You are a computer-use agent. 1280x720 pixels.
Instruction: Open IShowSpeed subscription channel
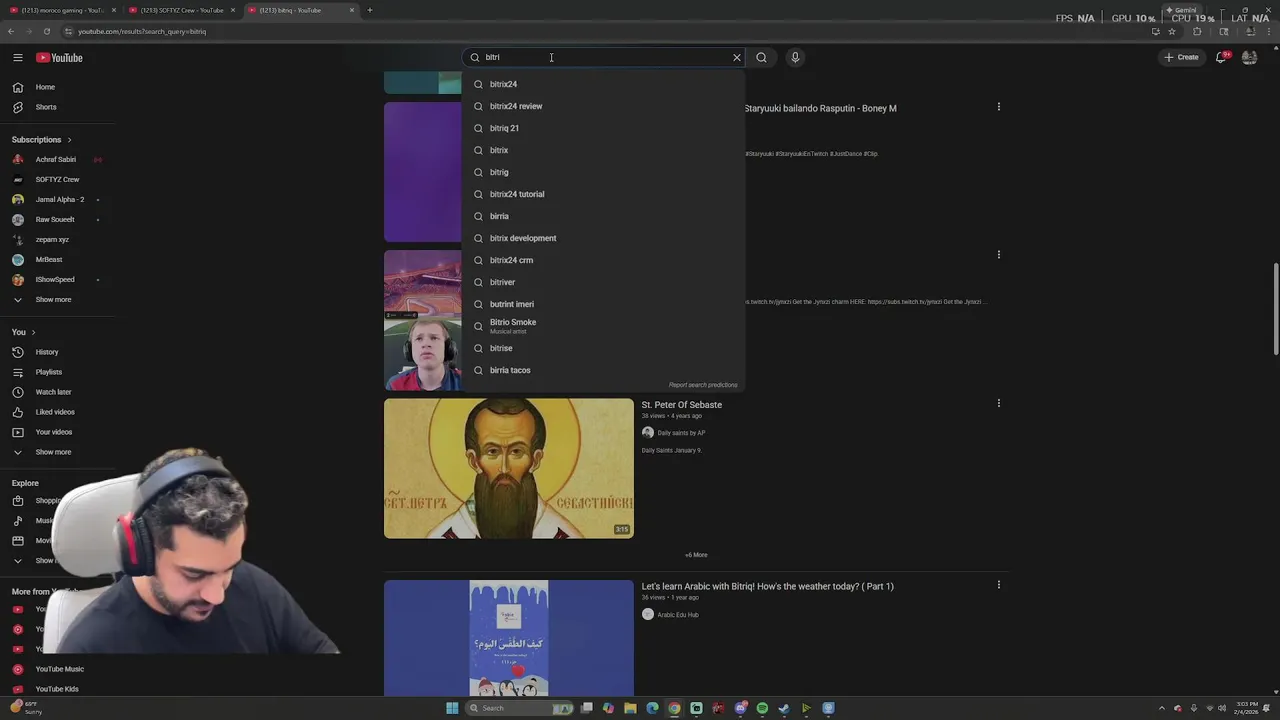tap(55, 280)
